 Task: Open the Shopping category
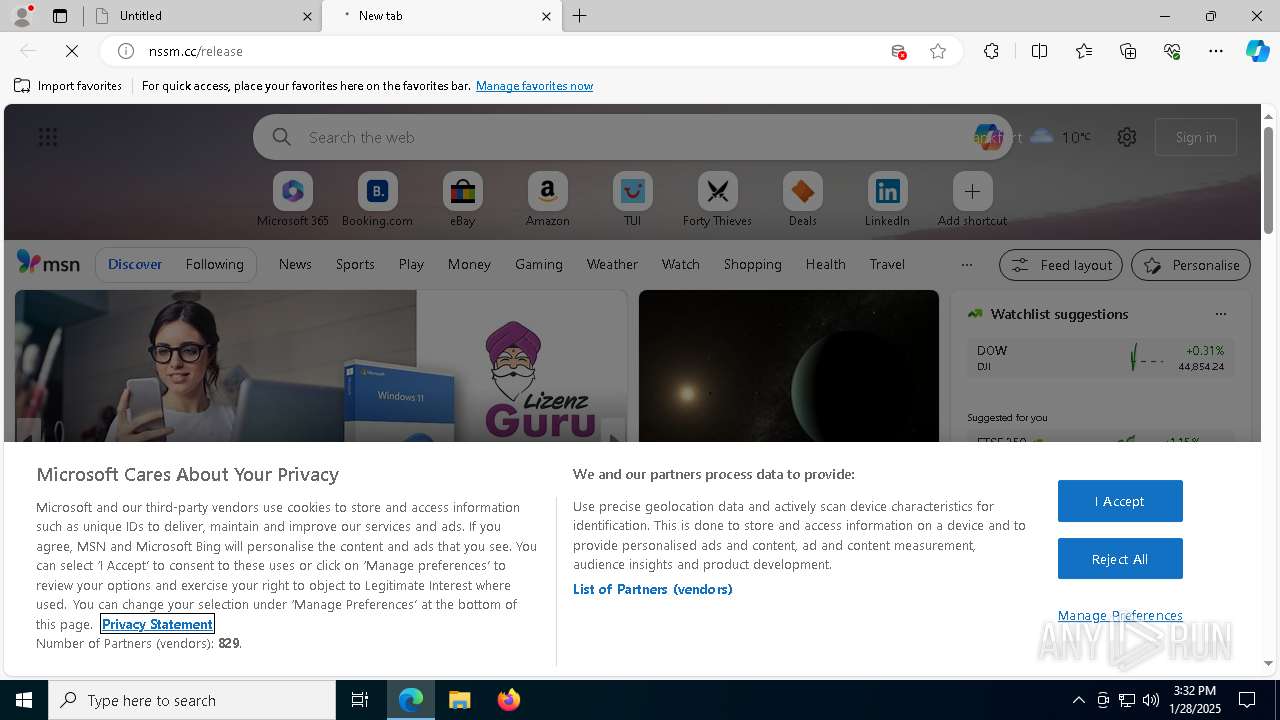tap(752, 264)
